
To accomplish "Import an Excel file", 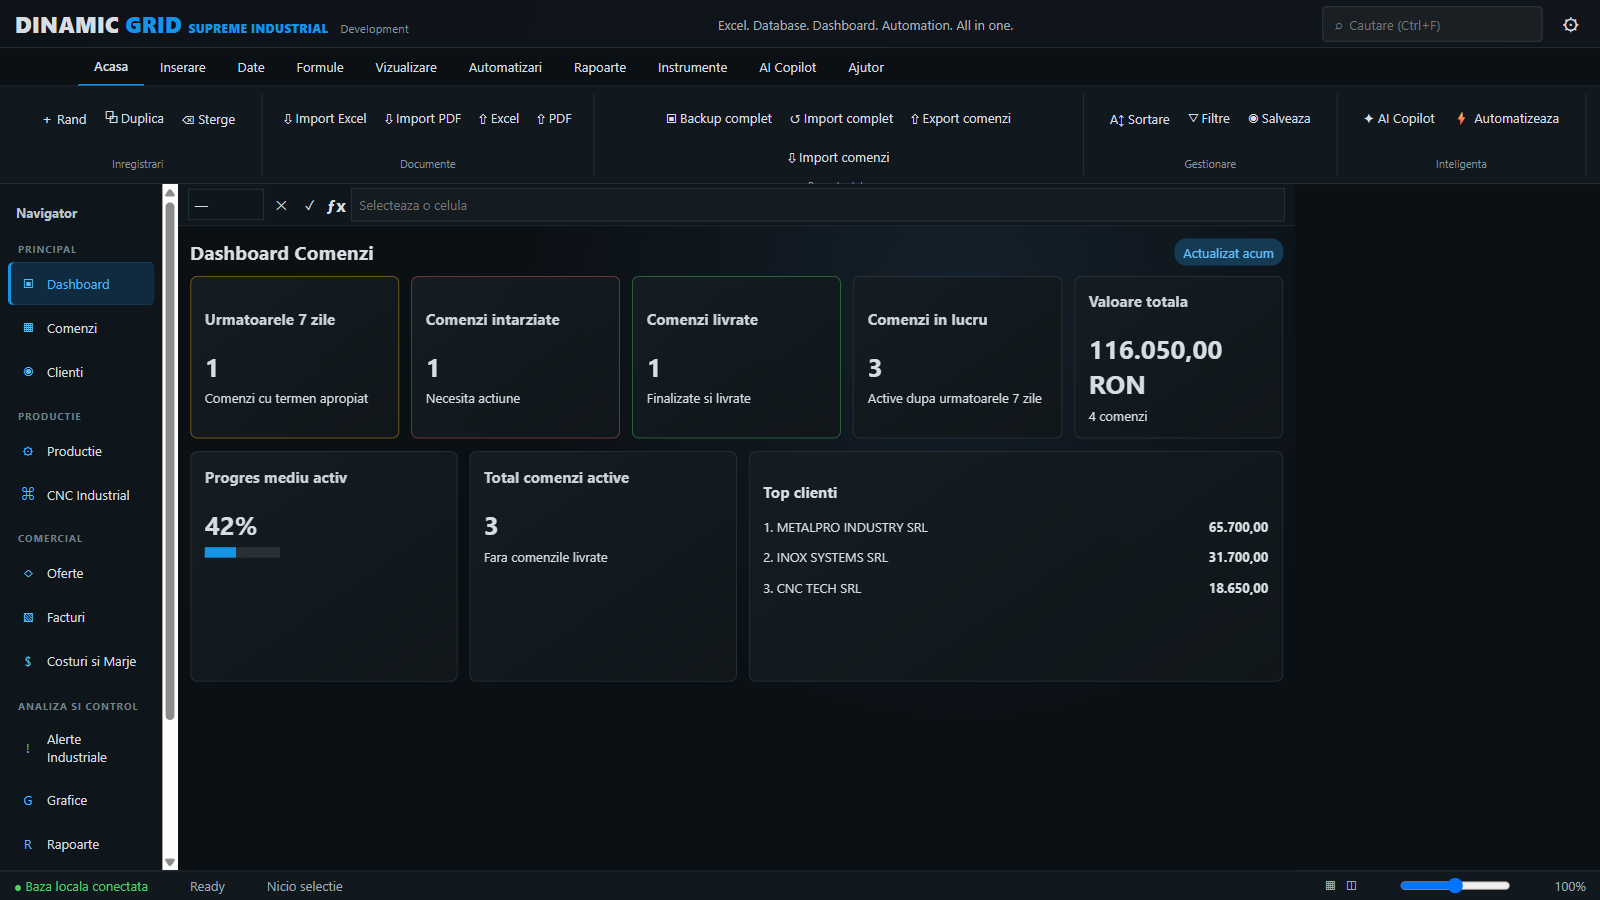I will point(325,118).
